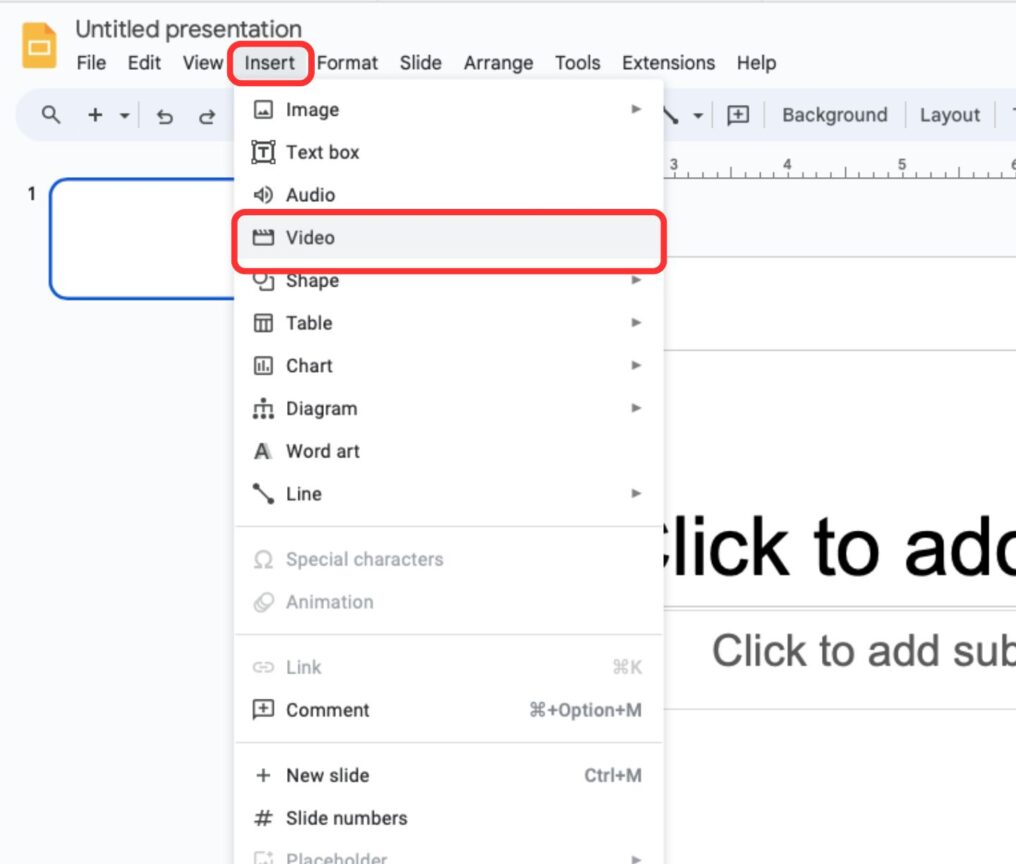Click the Chart bar icon
Image resolution: width=1016 pixels, height=864 pixels.
click(x=263, y=366)
